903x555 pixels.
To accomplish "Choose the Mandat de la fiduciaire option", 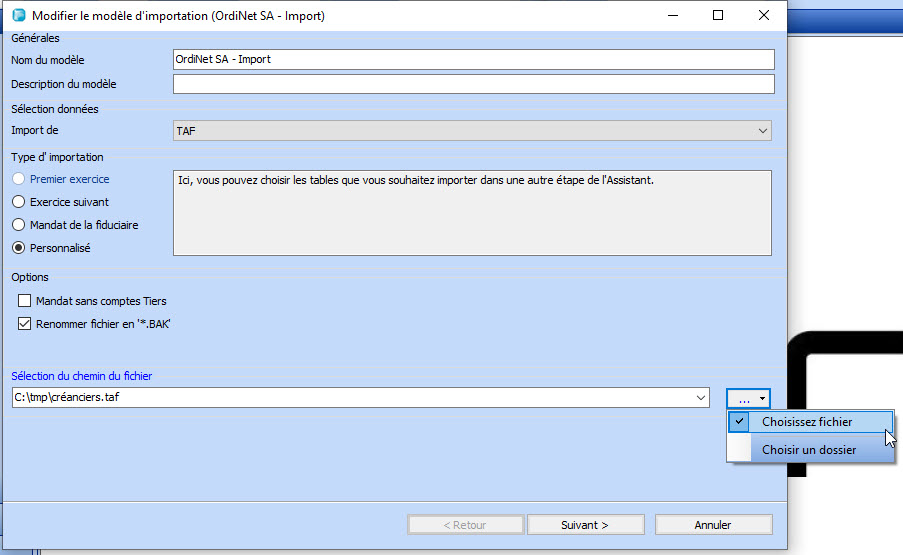I will click(x=18, y=225).
